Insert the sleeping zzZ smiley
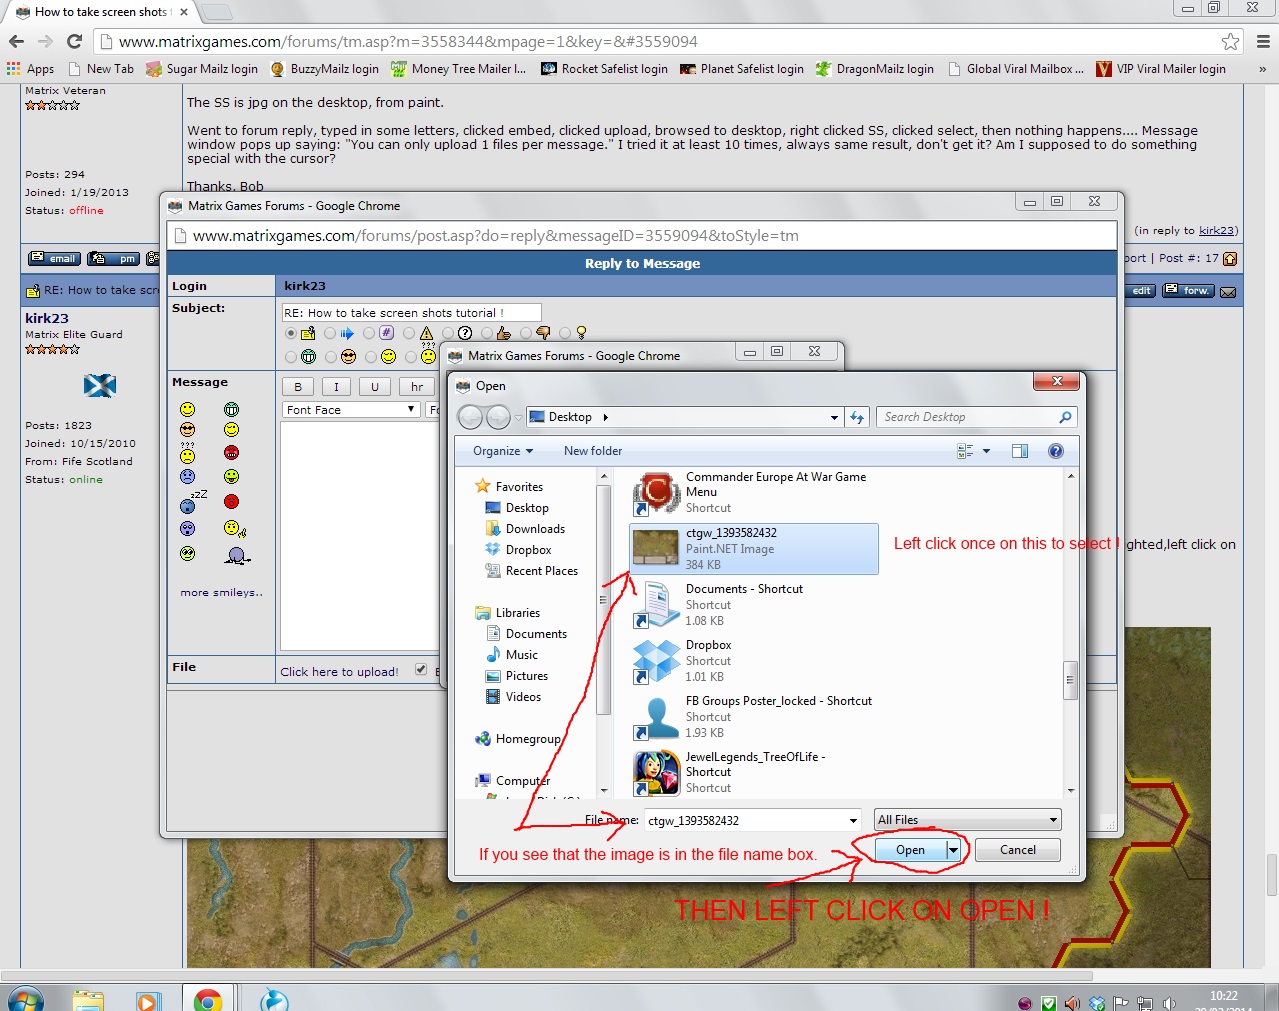The image size is (1279, 1011). pyautogui.click(x=192, y=501)
